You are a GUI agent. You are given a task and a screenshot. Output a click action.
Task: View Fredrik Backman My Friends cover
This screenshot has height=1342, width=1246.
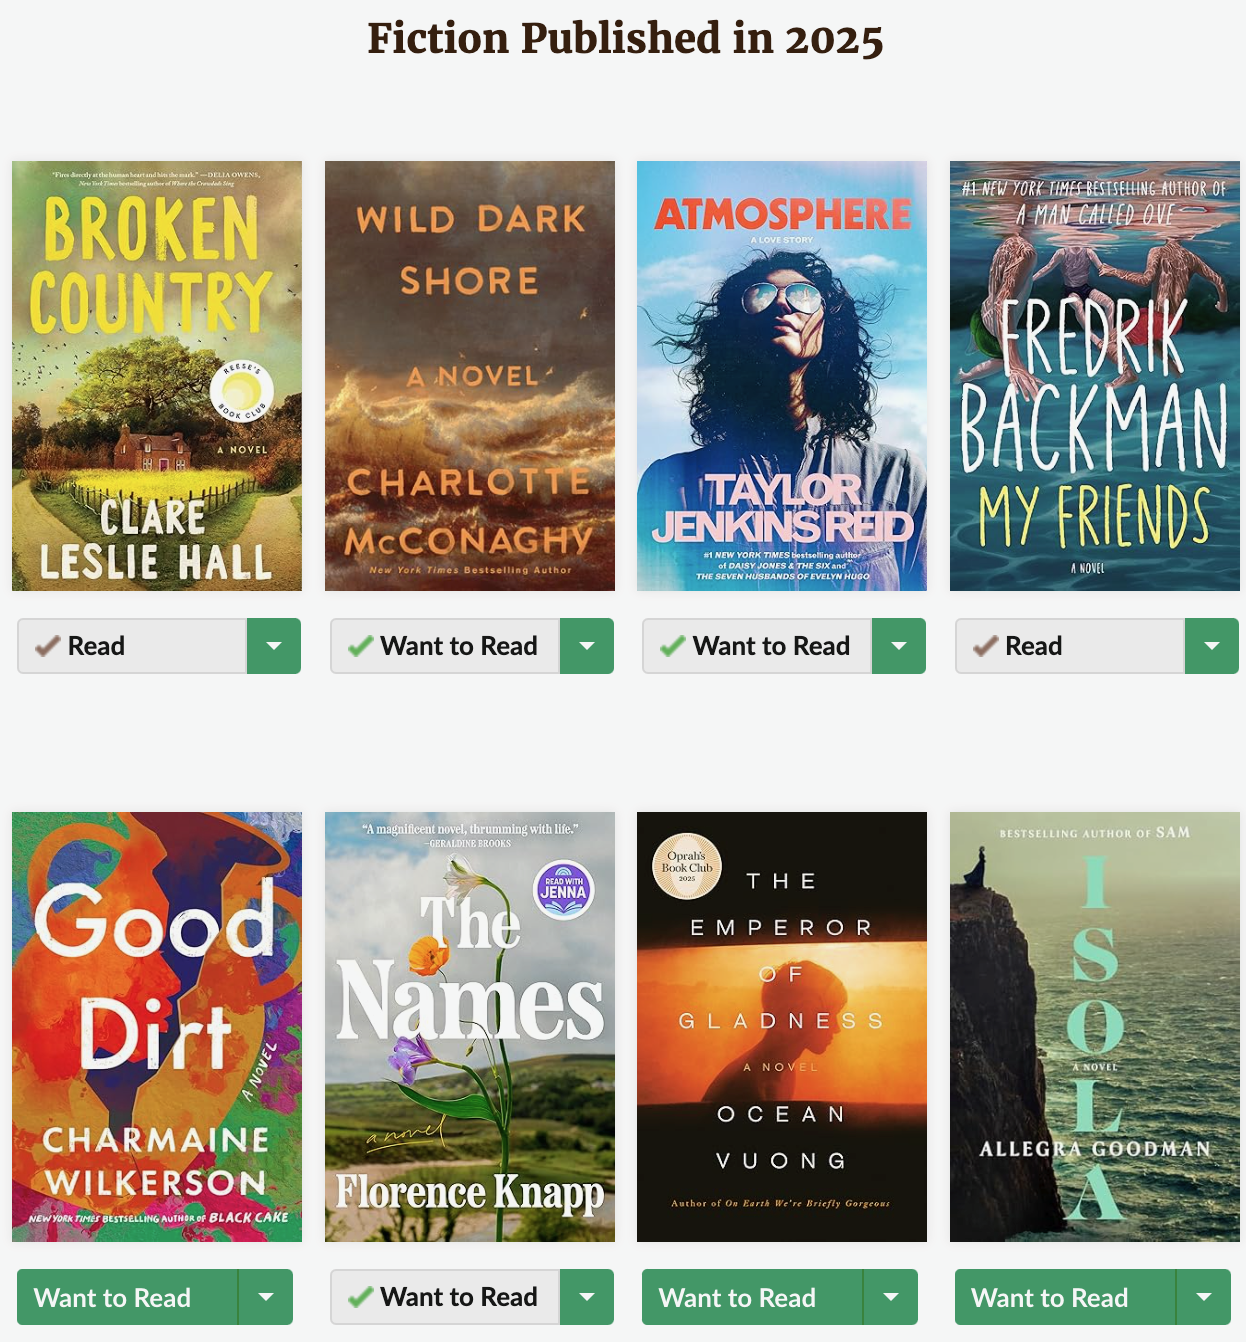click(x=1095, y=376)
